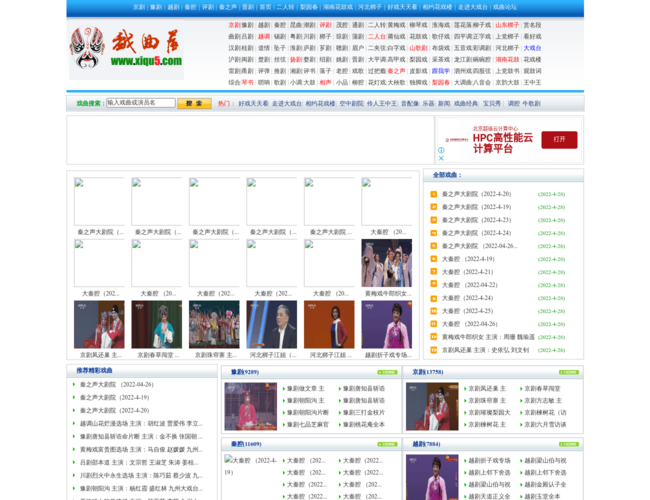650x500 pixels.
Task: Click the 戏曲搜索 text input field
Action: 140,103
